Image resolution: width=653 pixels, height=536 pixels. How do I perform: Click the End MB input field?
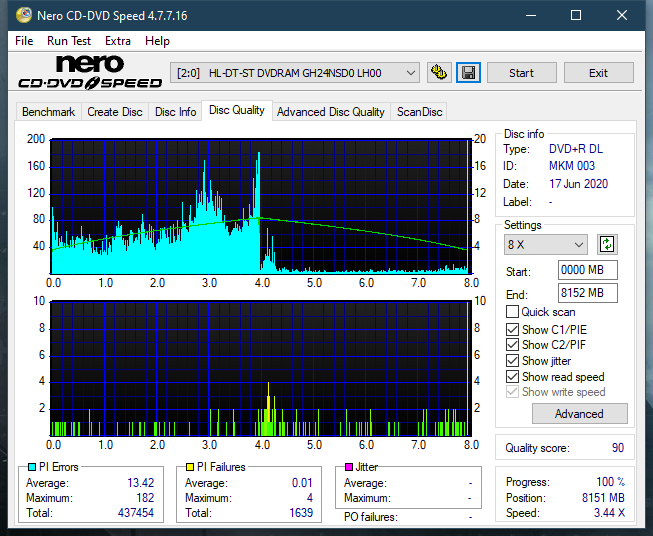click(587, 293)
